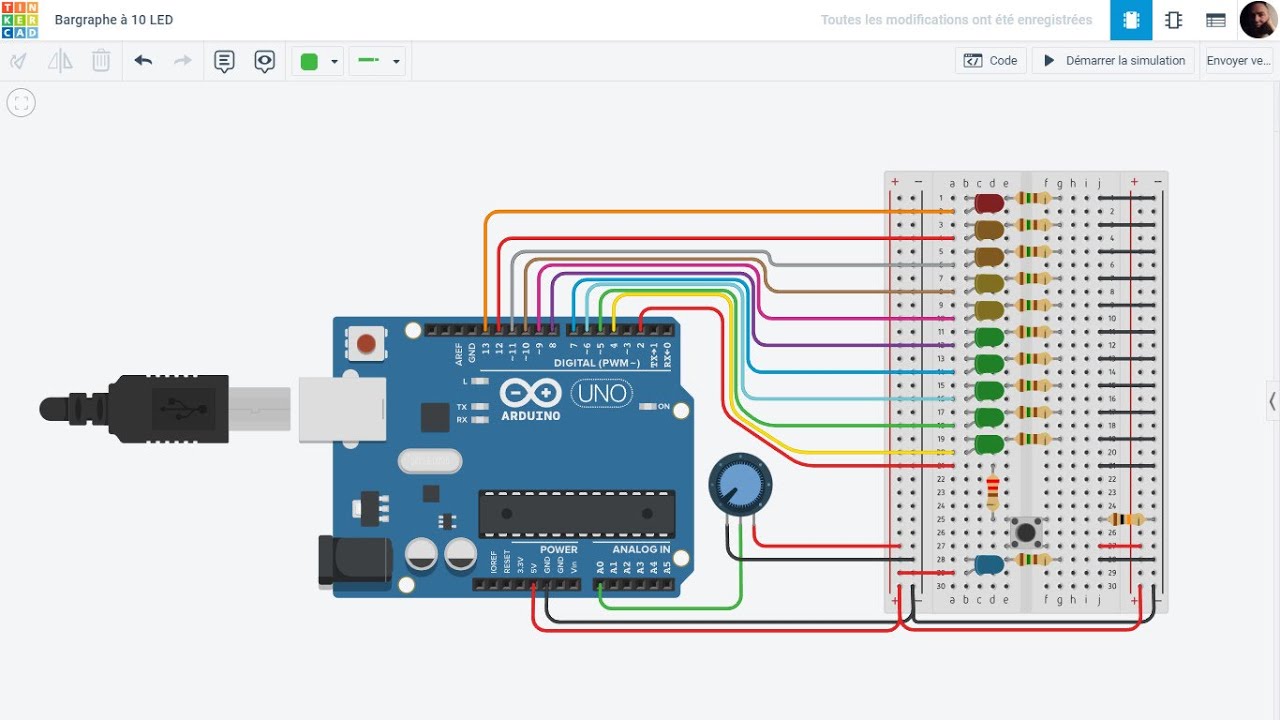Select the red LED on the breadboard
The image size is (1280, 720).
pyautogui.click(x=989, y=203)
